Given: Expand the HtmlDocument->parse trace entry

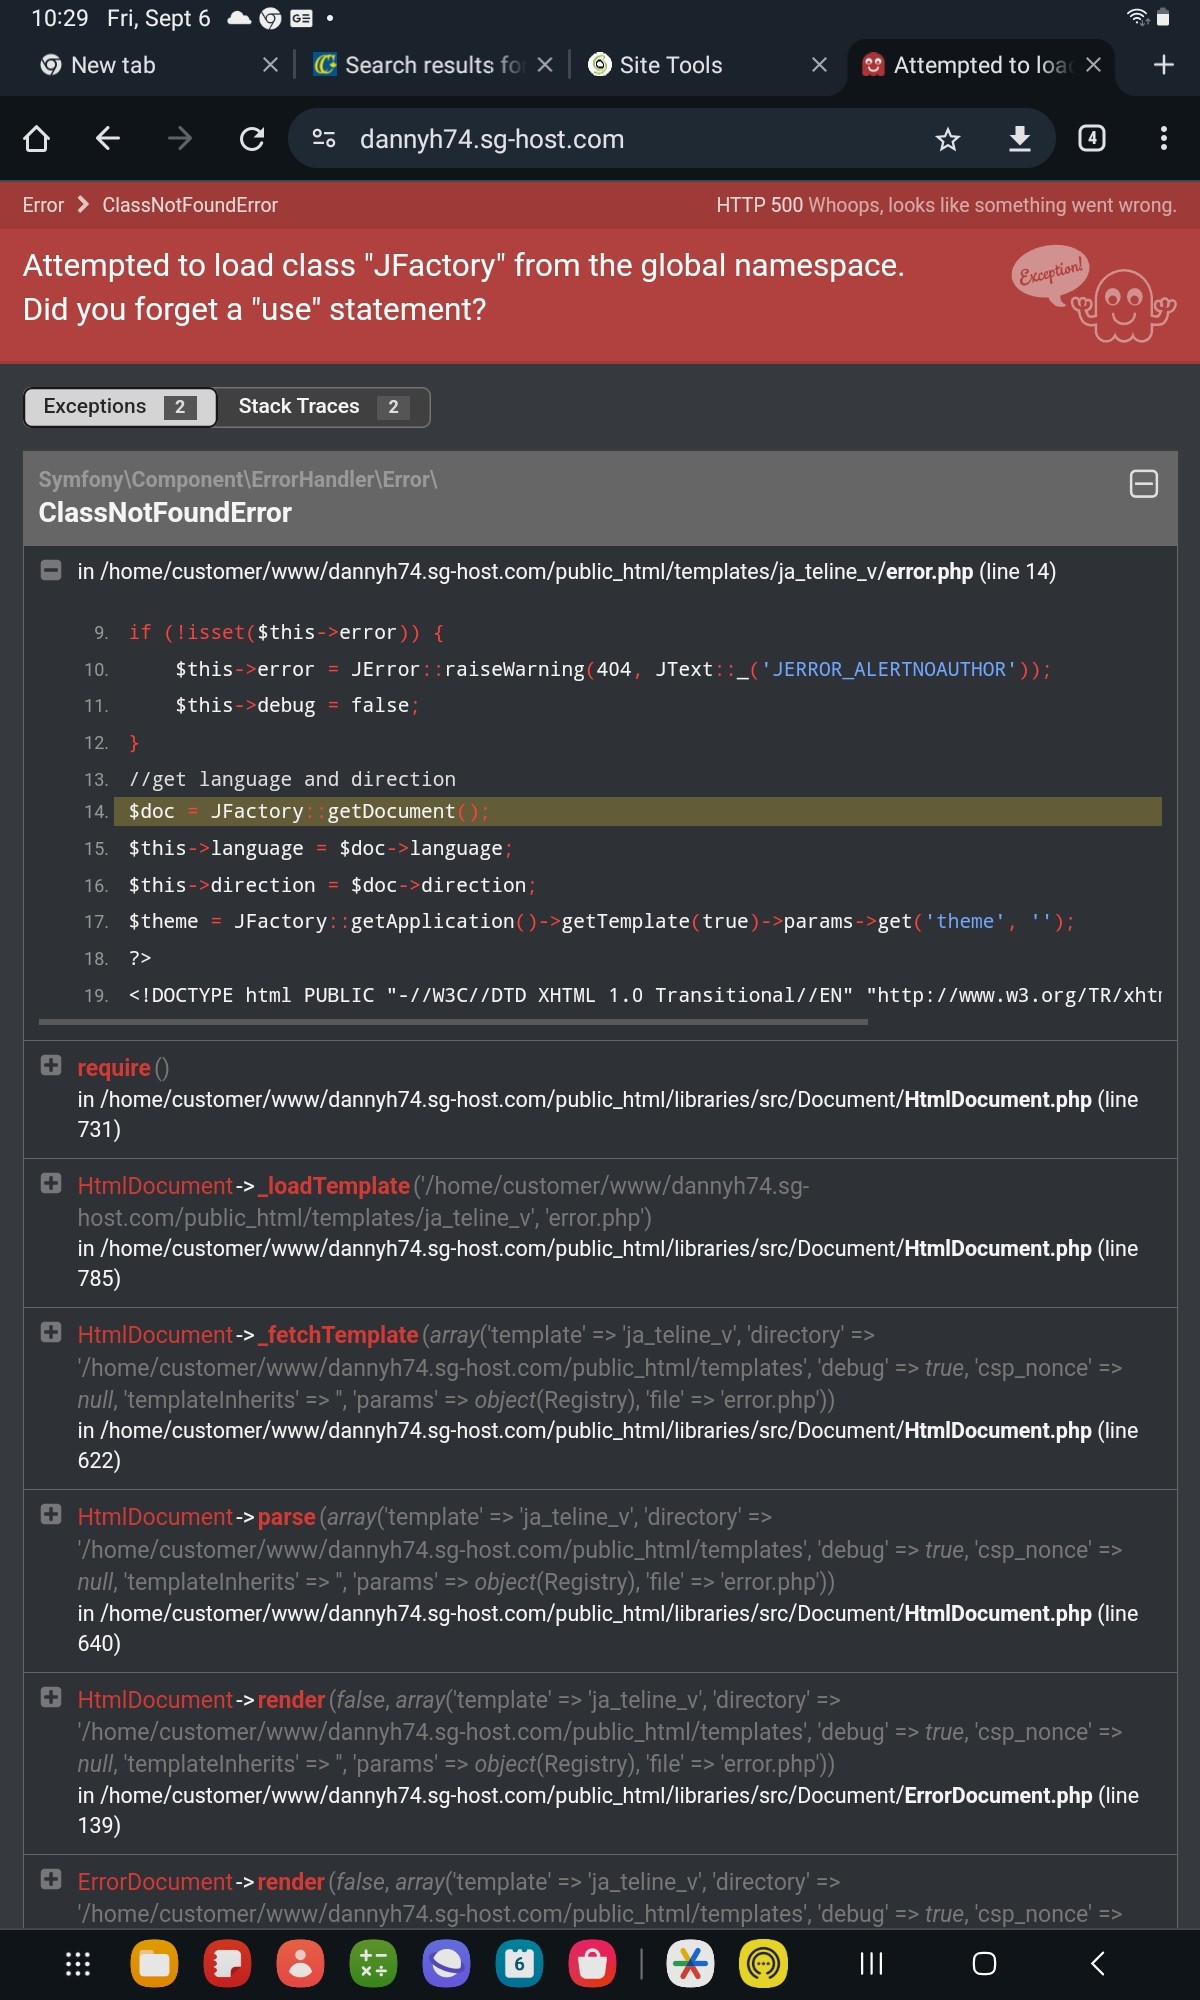Looking at the screenshot, I should point(51,1515).
